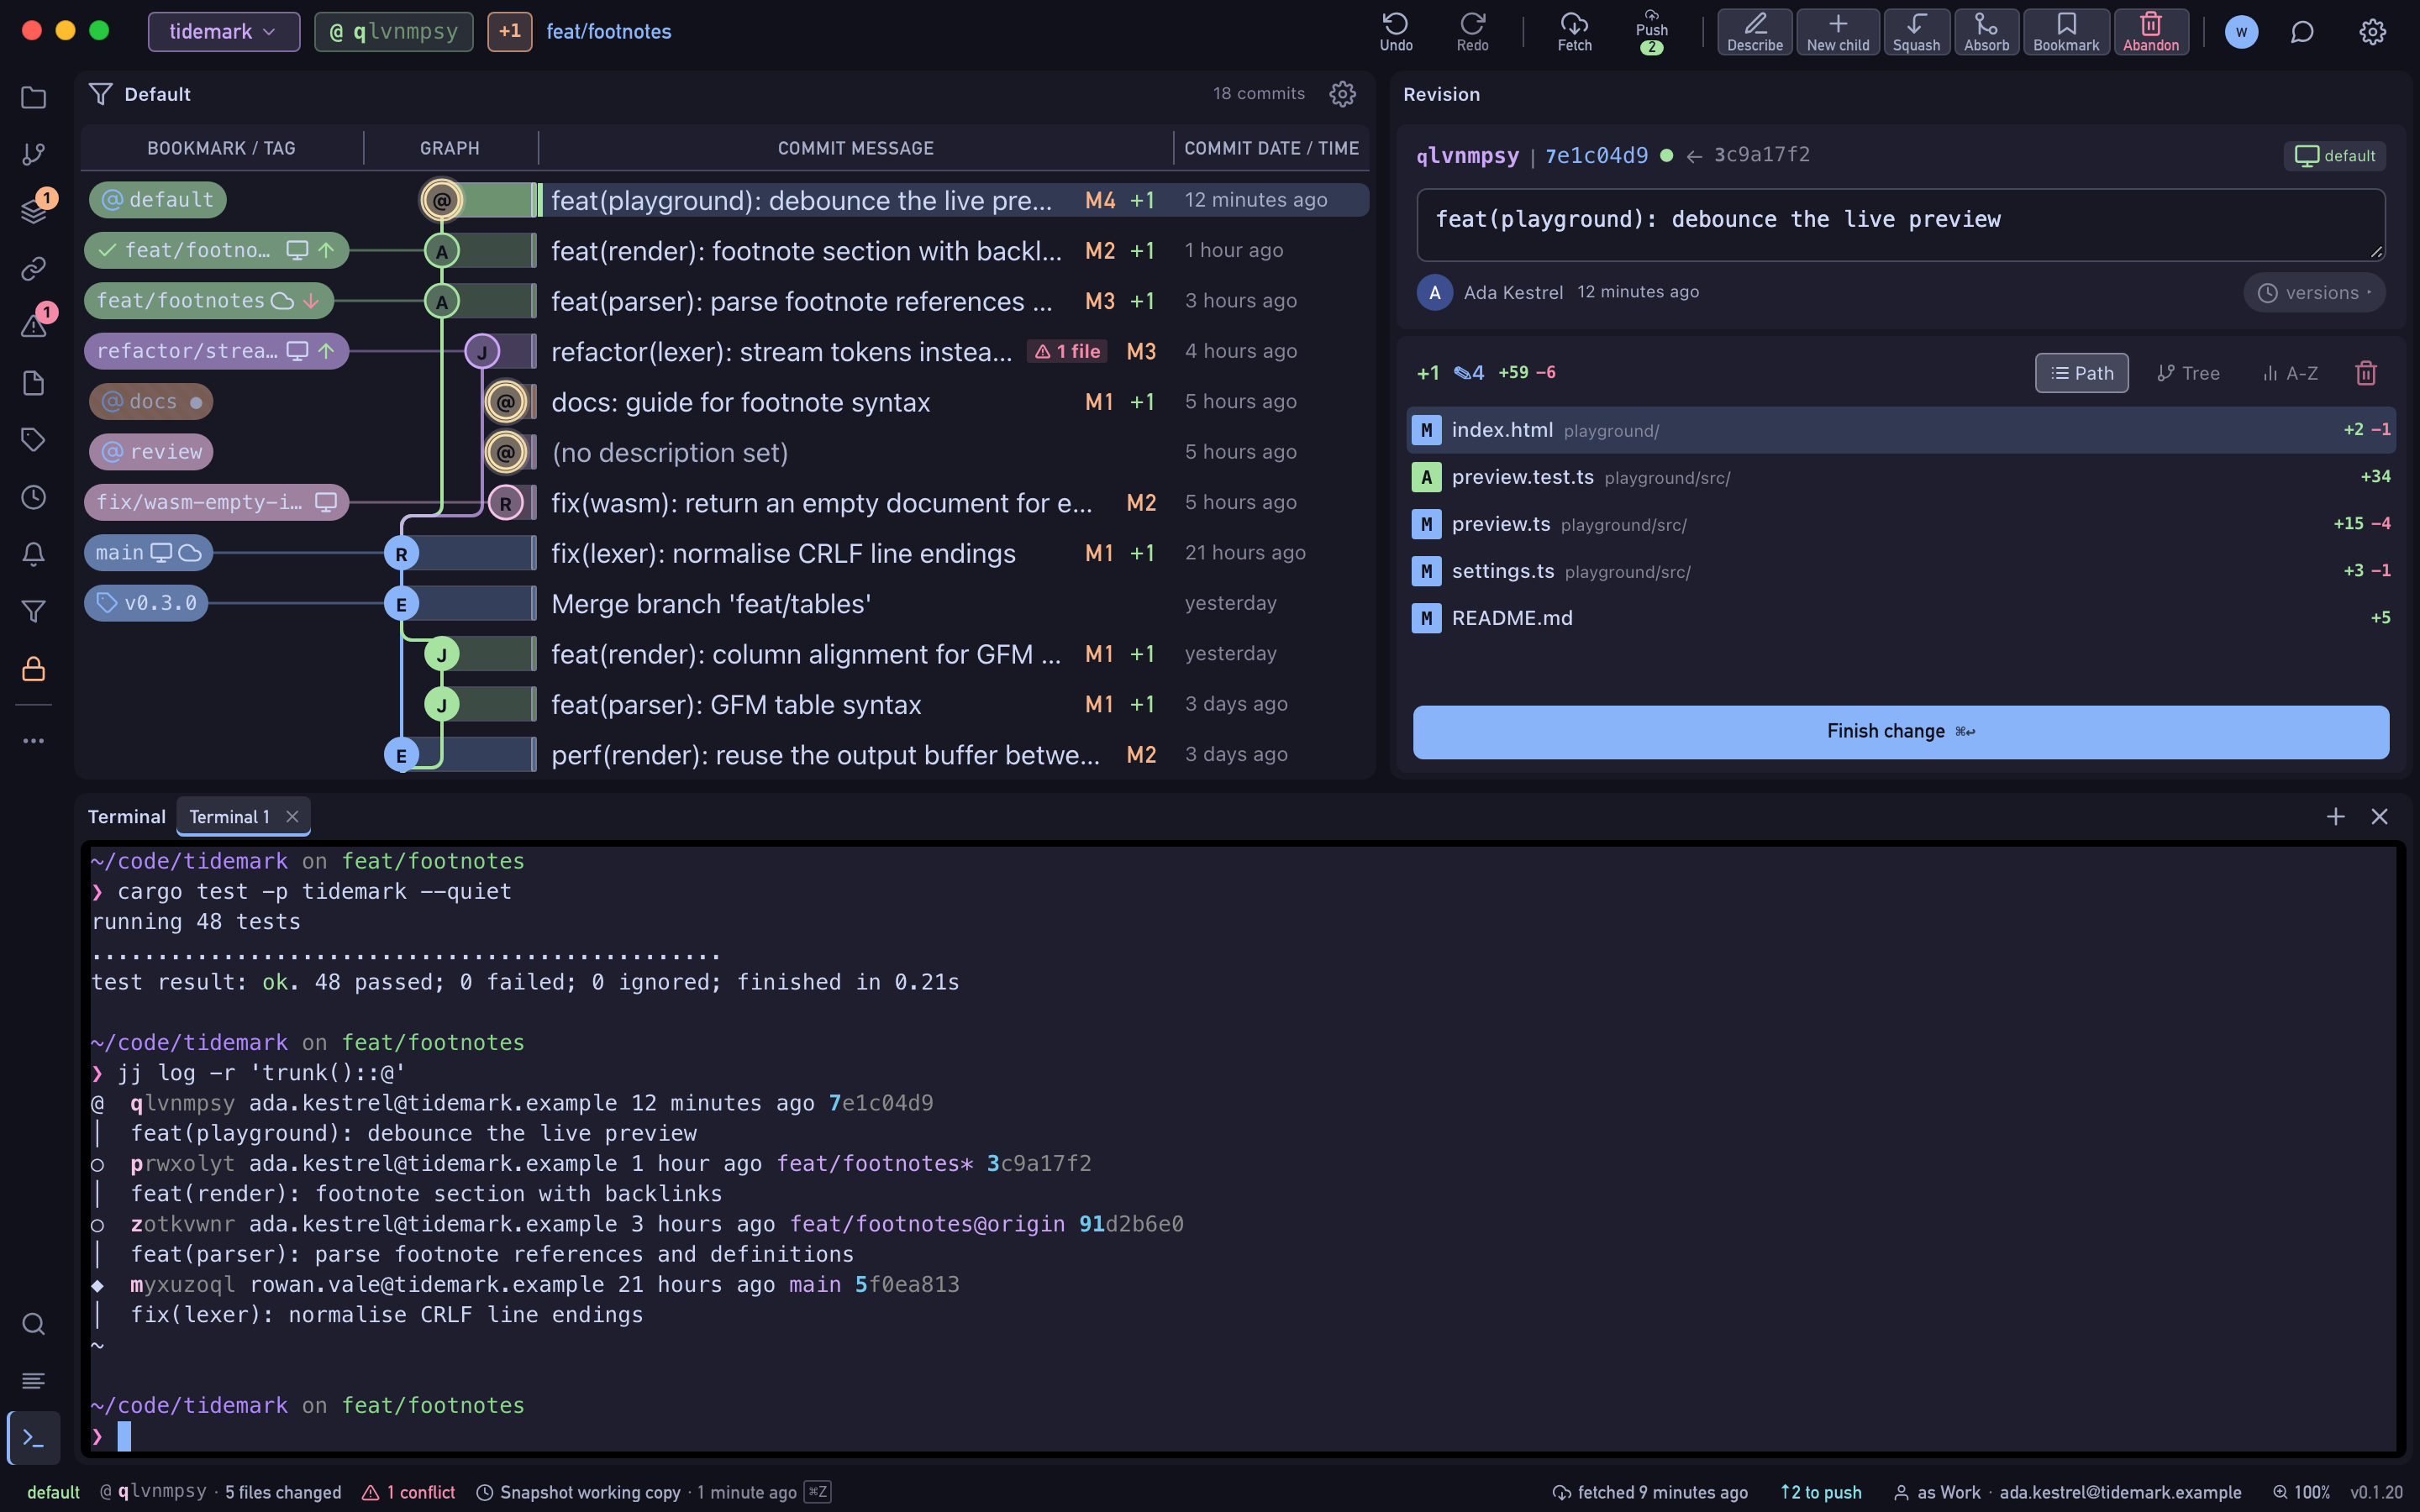Switch the file list to Path view
2420x1512 pixels.
[2082, 373]
